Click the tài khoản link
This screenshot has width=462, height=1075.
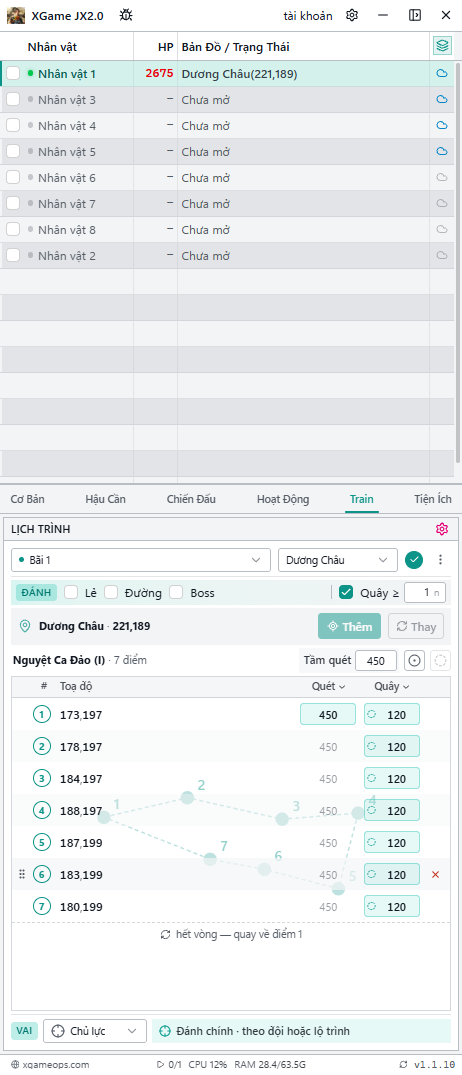pos(308,16)
